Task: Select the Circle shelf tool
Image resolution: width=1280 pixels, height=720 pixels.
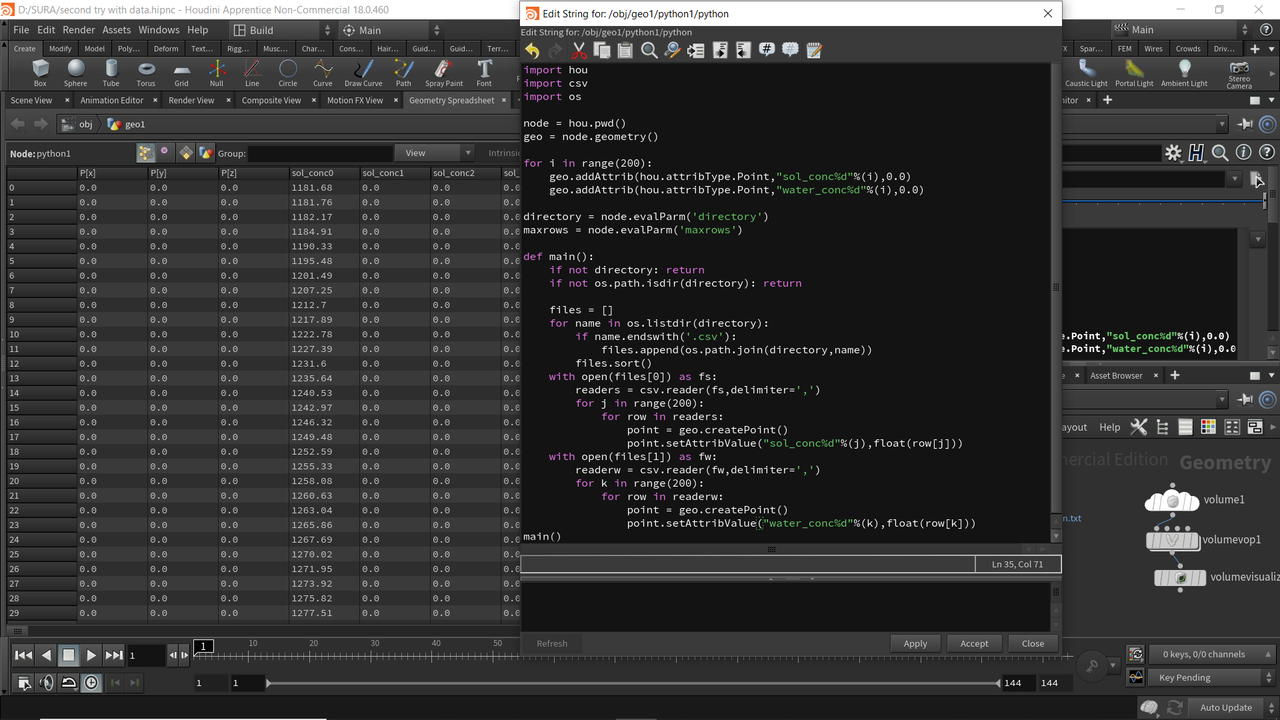Action: pos(288,73)
